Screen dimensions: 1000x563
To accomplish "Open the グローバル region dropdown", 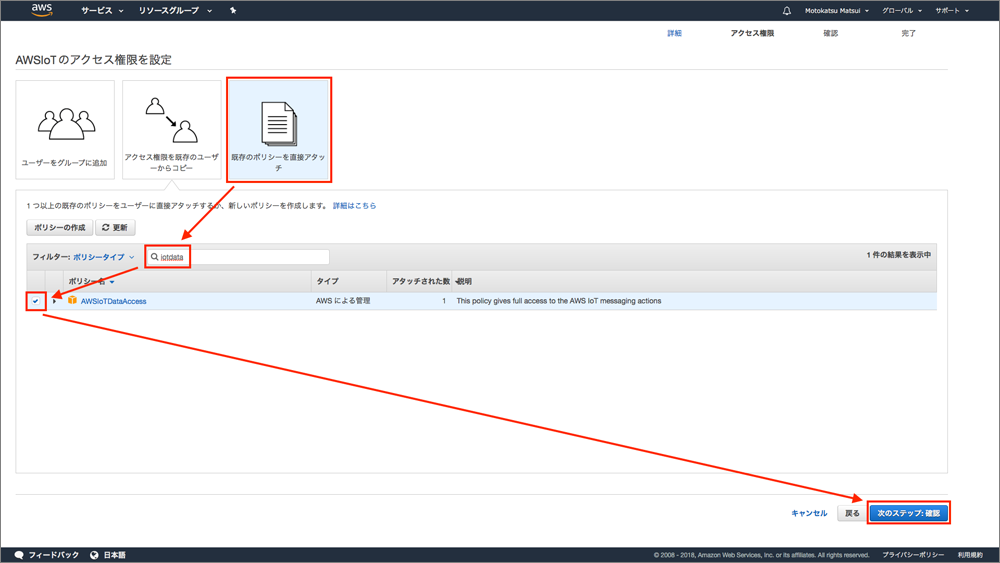I will click(x=902, y=11).
